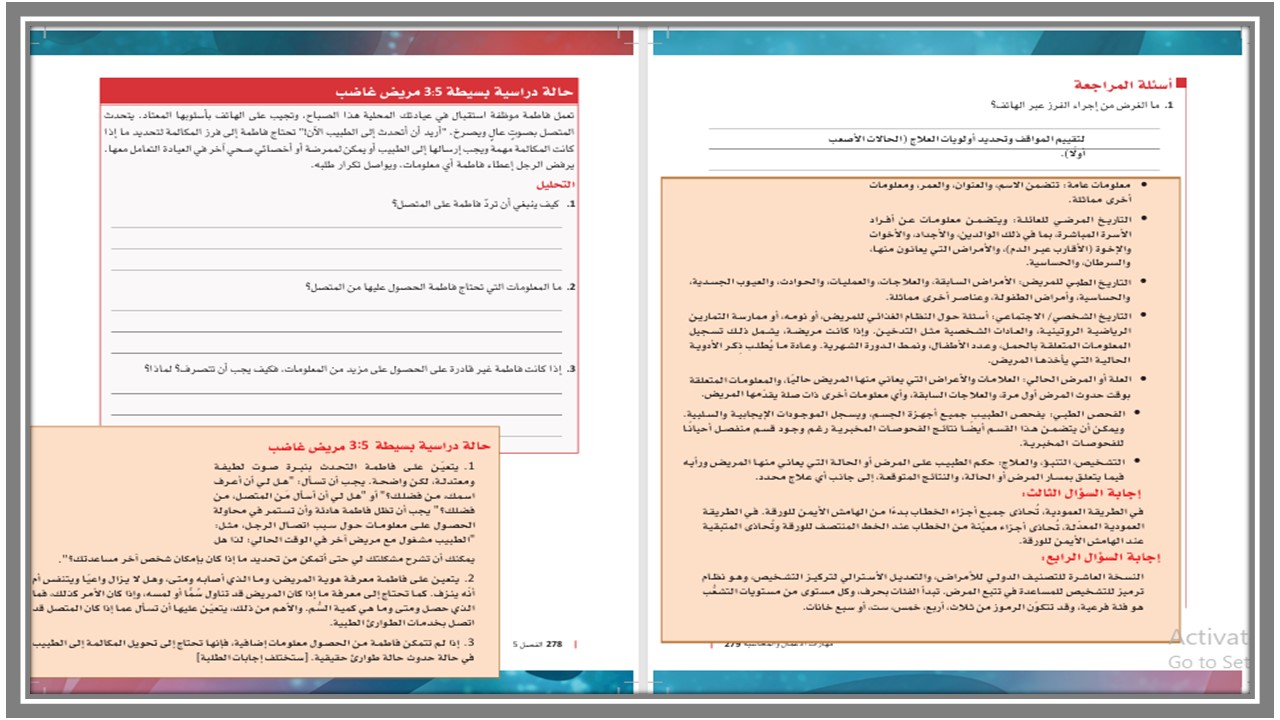This screenshot has height=720, width=1280.
Task: Click the paragraph starting 'تعمل فاطمة موظفة استقبال'
Action: [x=342, y=140]
